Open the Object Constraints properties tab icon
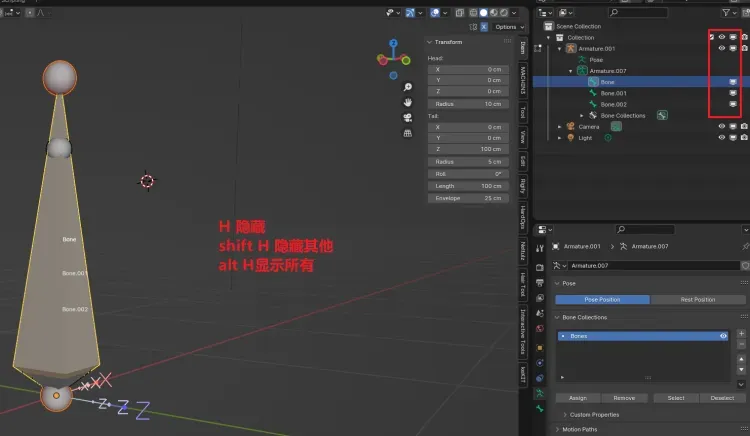750x436 pixels. (x=540, y=378)
